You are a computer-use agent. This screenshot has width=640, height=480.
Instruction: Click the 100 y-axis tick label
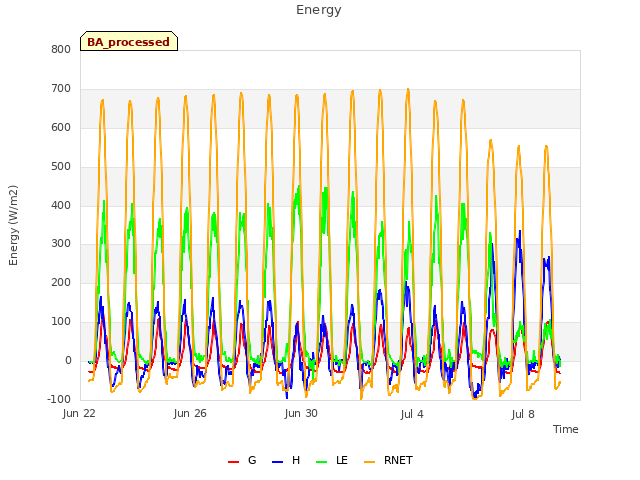click(x=61, y=322)
